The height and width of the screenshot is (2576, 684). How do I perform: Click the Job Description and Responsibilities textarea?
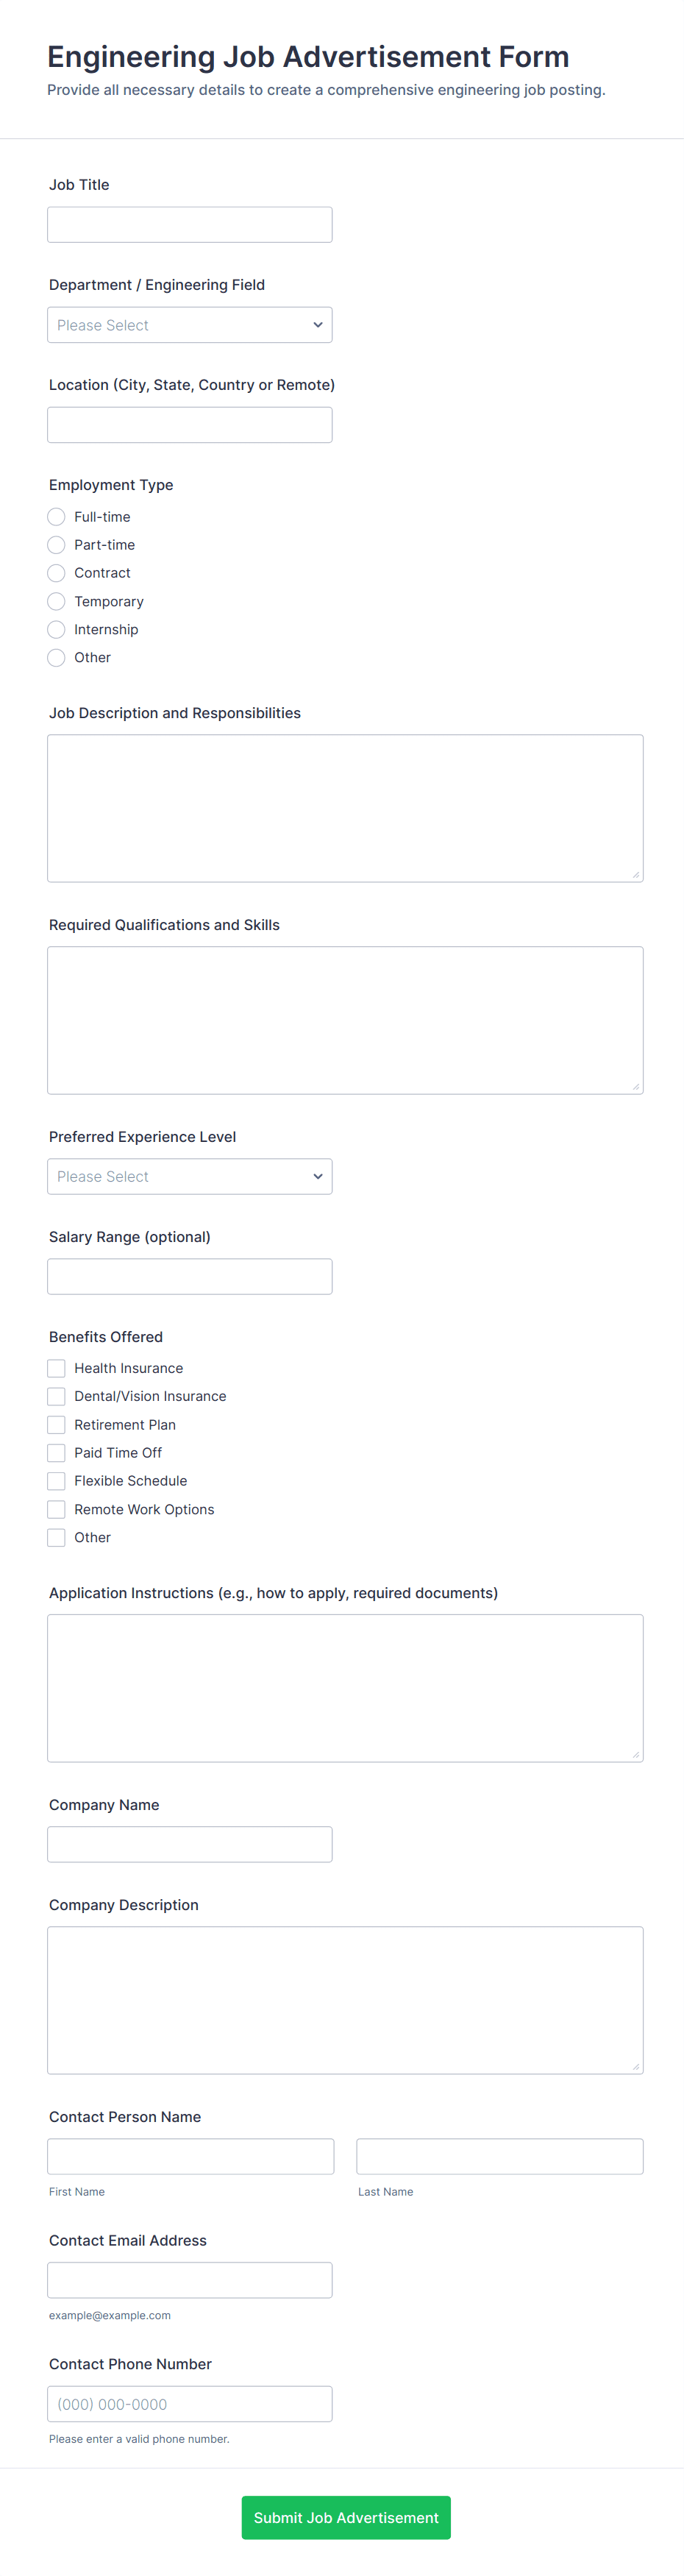point(345,808)
